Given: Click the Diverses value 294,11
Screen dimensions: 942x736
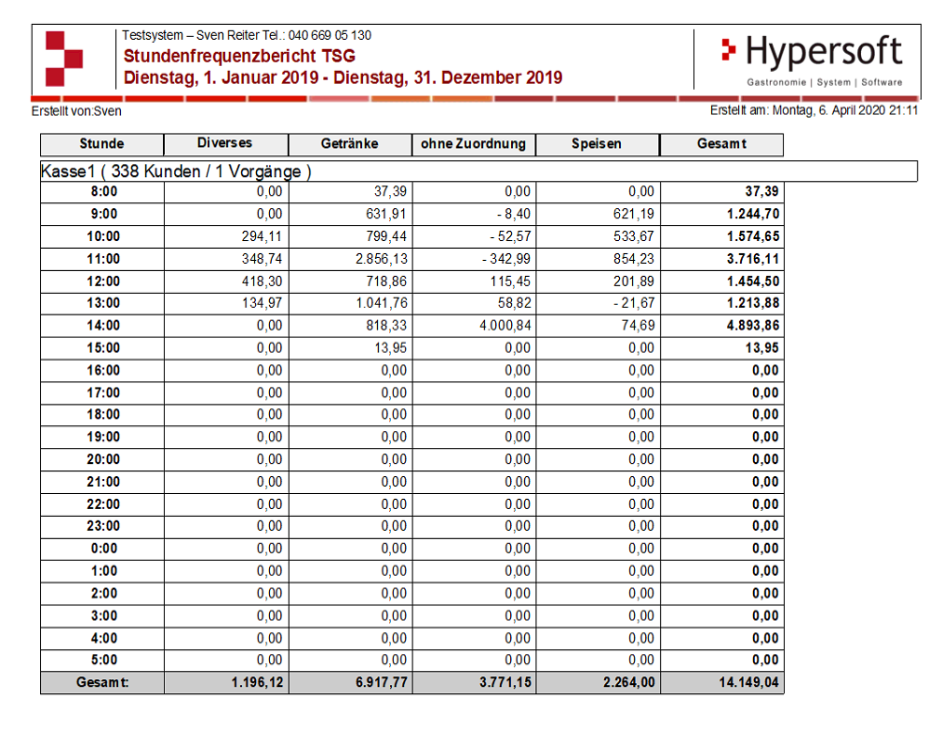Looking at the screenshot, I should pos(262,236).
